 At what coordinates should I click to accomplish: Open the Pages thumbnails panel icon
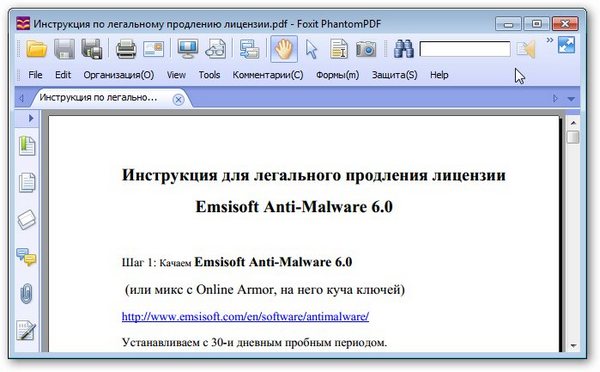(x=27, y=182)
